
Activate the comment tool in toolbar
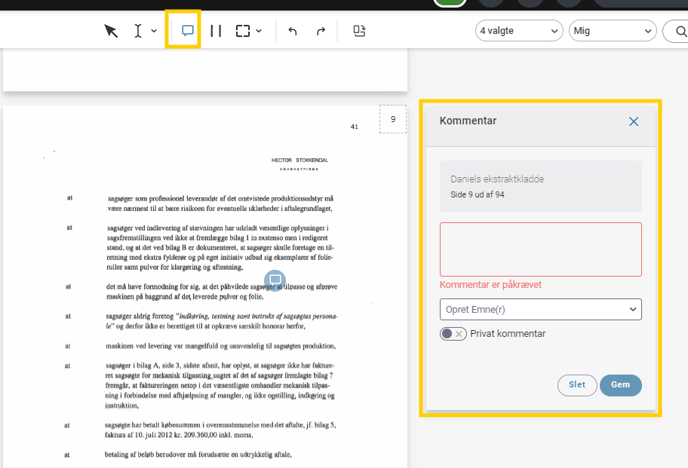coord(187,30)
